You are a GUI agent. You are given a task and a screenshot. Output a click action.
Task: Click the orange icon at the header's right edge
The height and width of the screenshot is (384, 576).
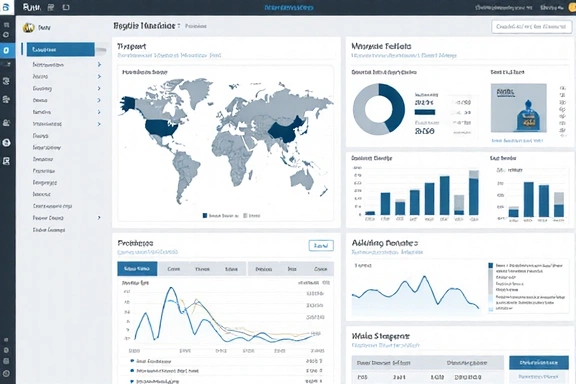(x=572, y=7)
